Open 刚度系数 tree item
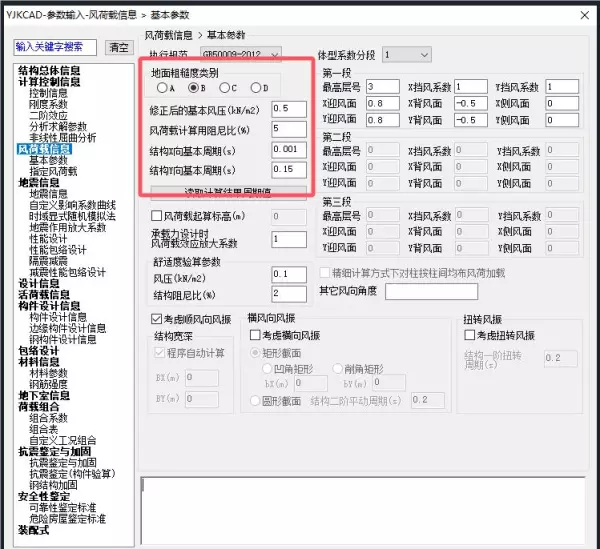The height and width of the screenshot is (549, 600). tap(48, 104)
